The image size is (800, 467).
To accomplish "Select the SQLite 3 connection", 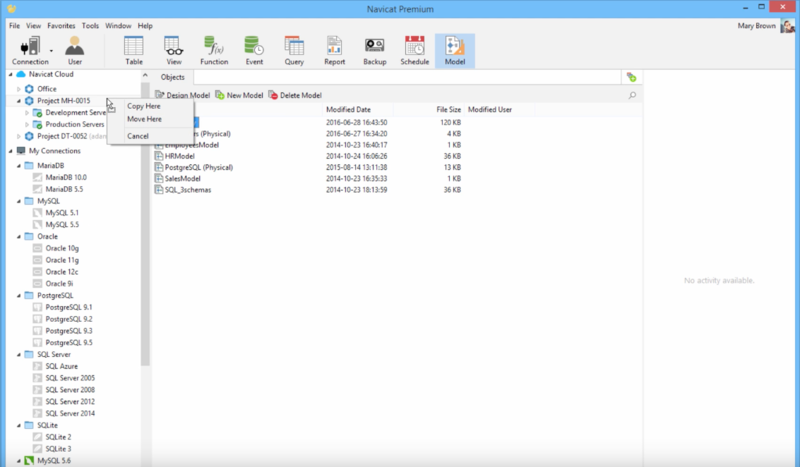I will pos(58,449).
